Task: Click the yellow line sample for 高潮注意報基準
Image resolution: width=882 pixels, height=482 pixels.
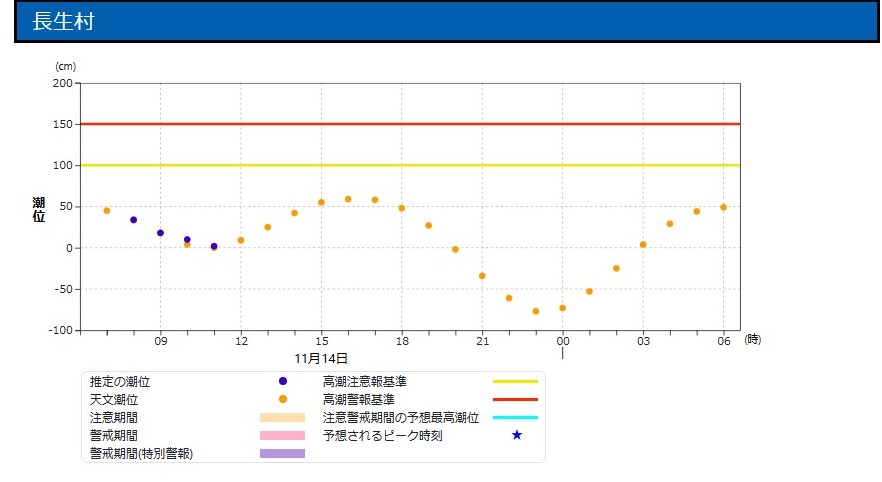Action: tap(515, 381)
